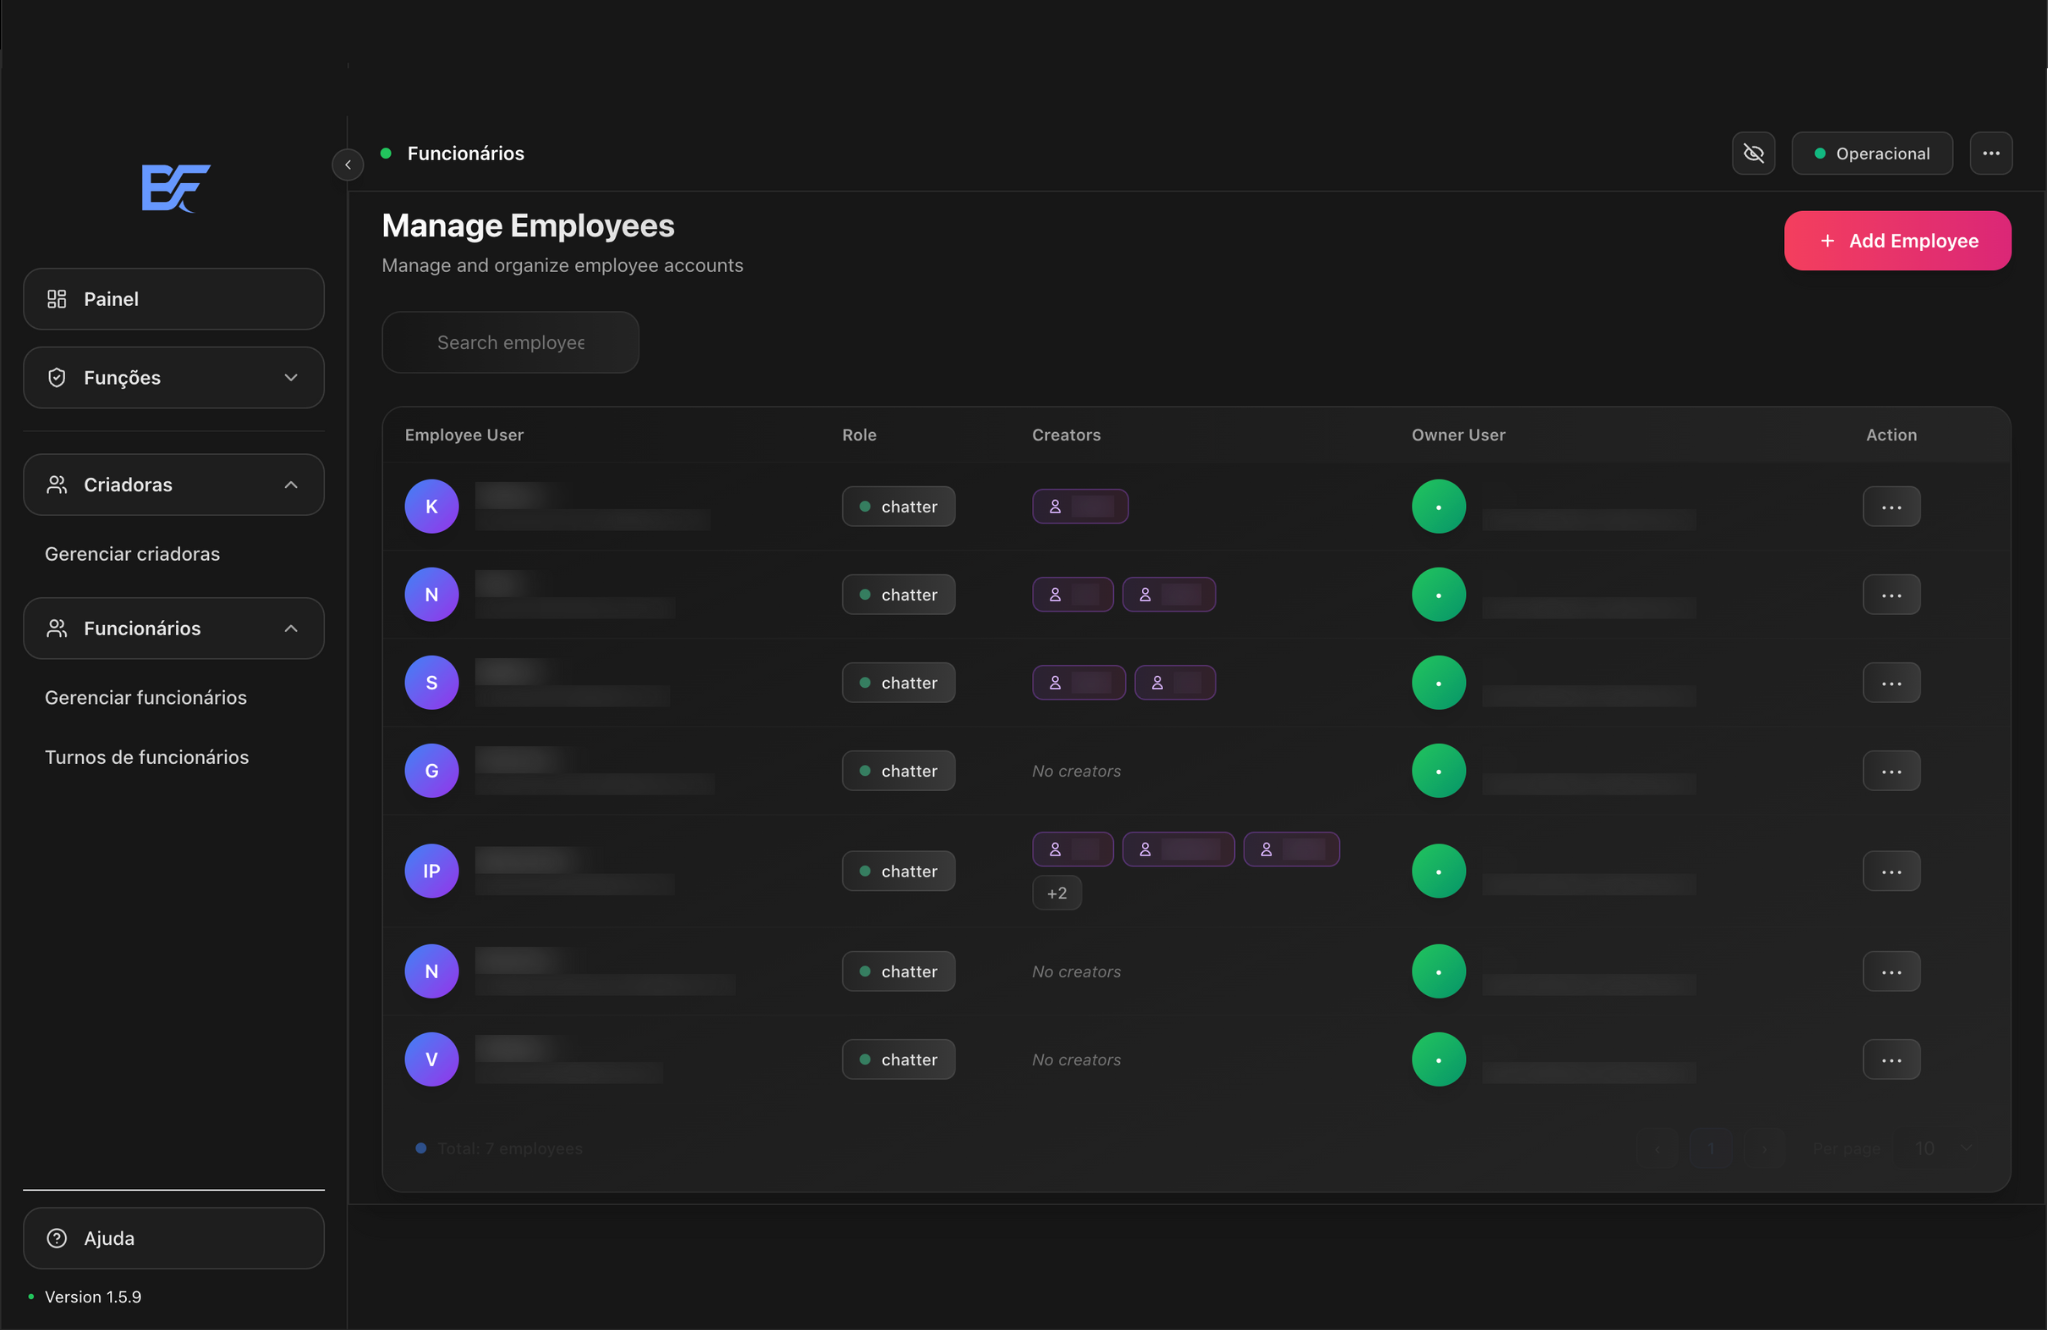Image resolution: width=2048 pixels, height=1330 pixels.
Task: Open actions menu for employee V row
Action: coord(1890,1059)
